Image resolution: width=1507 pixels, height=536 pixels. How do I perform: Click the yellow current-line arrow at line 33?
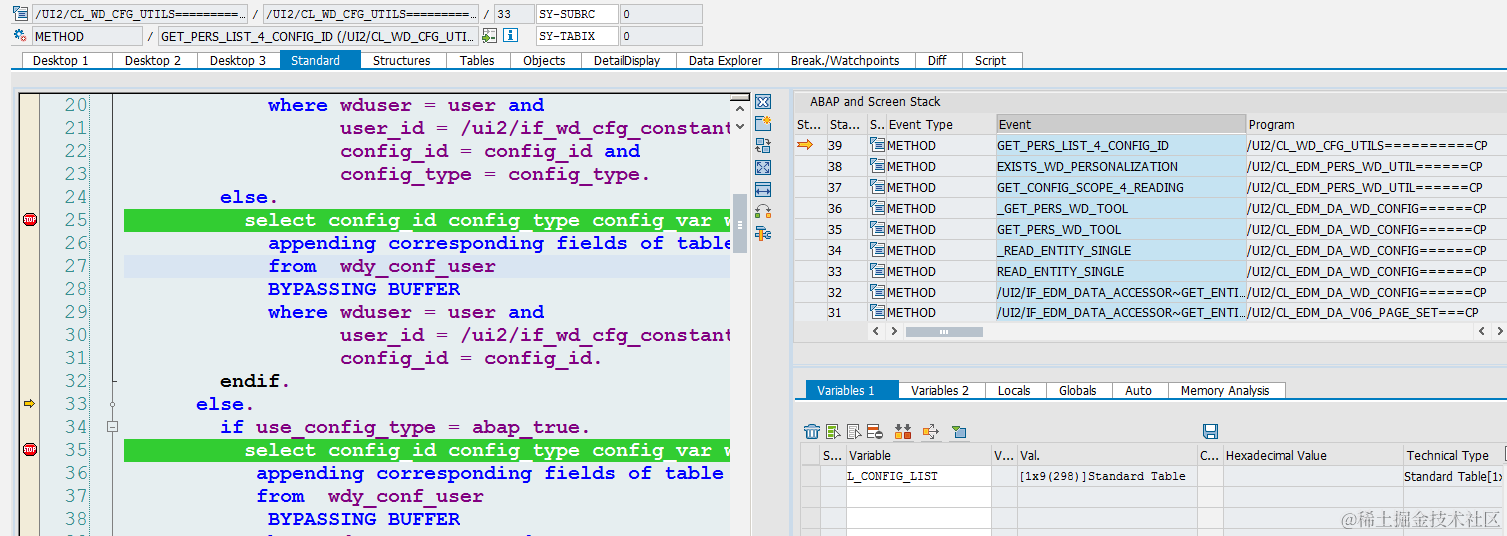(29, 404)
